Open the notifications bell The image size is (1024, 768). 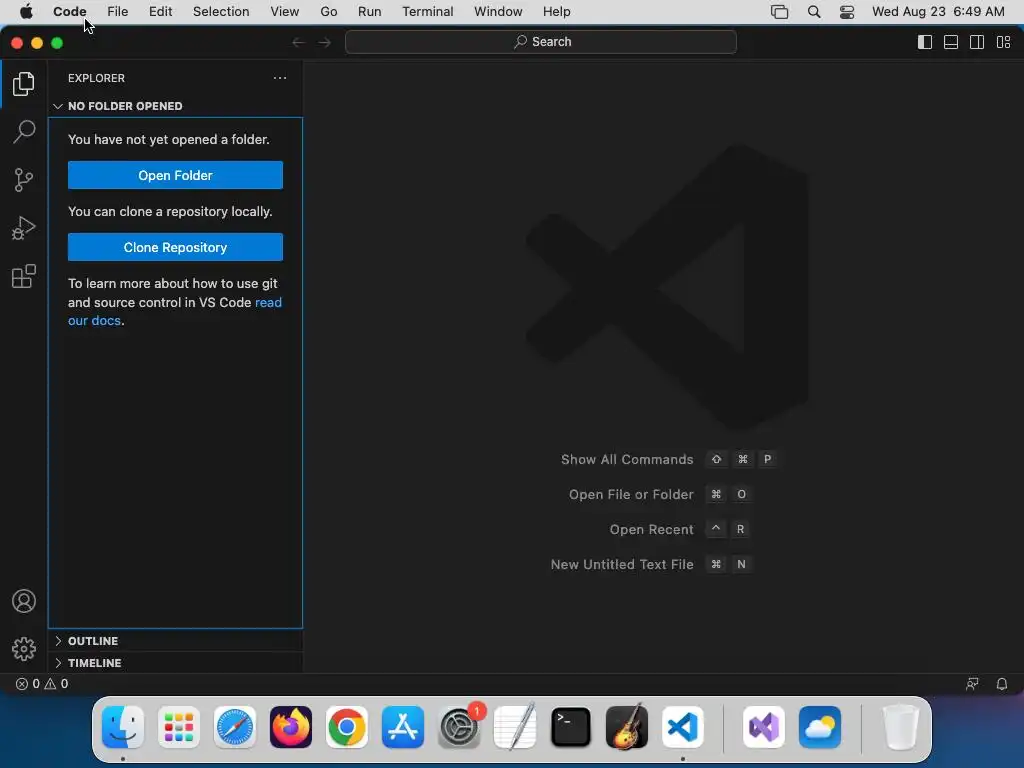(x=1001, y=684)
